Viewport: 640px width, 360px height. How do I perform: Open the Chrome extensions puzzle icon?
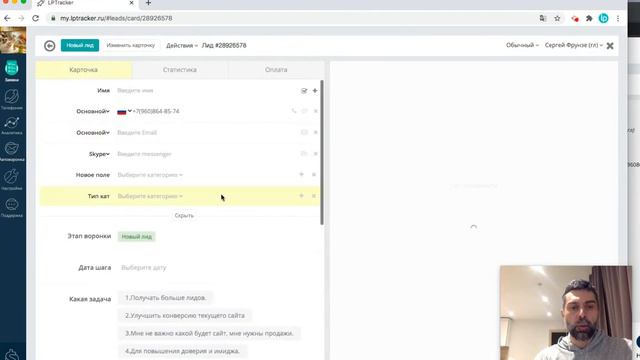(x=589, y=18)
